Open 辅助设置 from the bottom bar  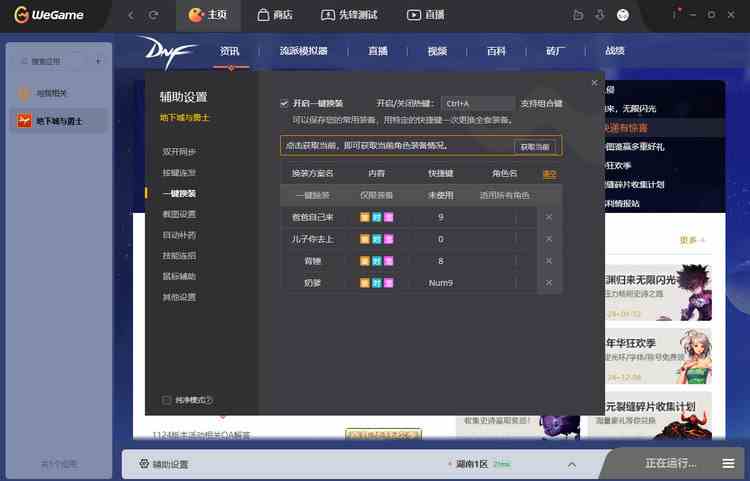tap(164, 464)
